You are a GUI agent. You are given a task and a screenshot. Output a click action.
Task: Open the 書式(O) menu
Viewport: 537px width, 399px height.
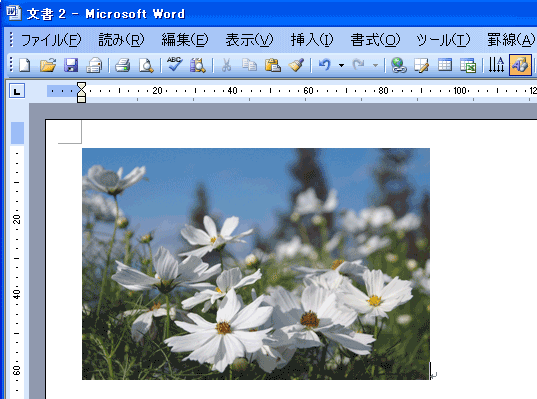[x=375, y=40]
